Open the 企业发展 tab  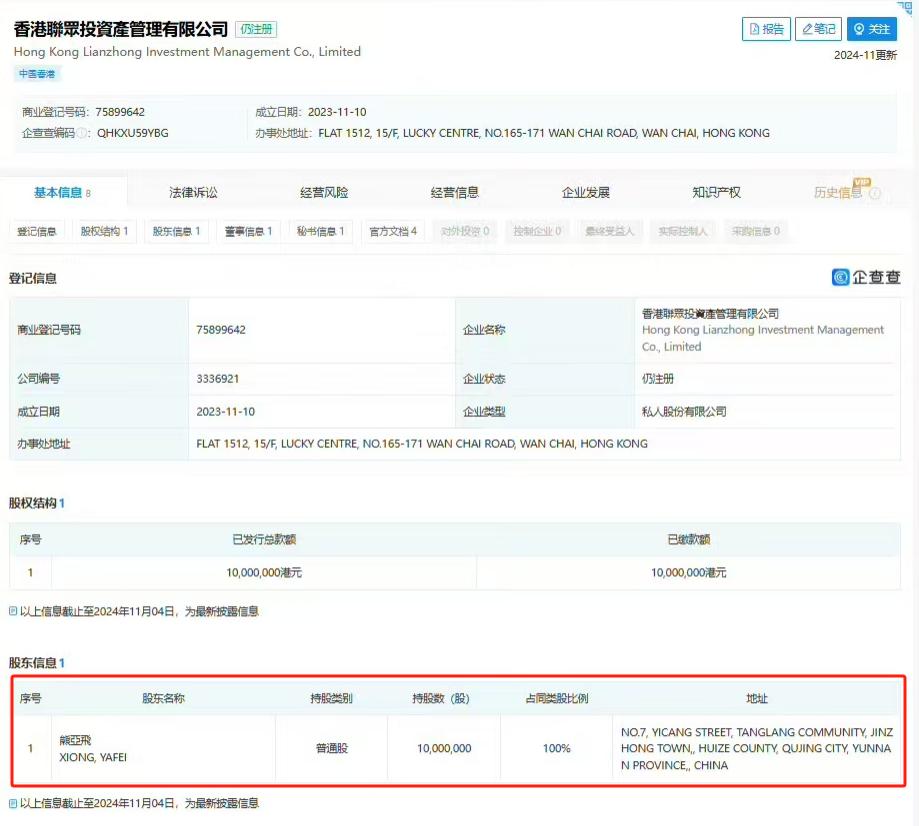click(x=586, y=191)
